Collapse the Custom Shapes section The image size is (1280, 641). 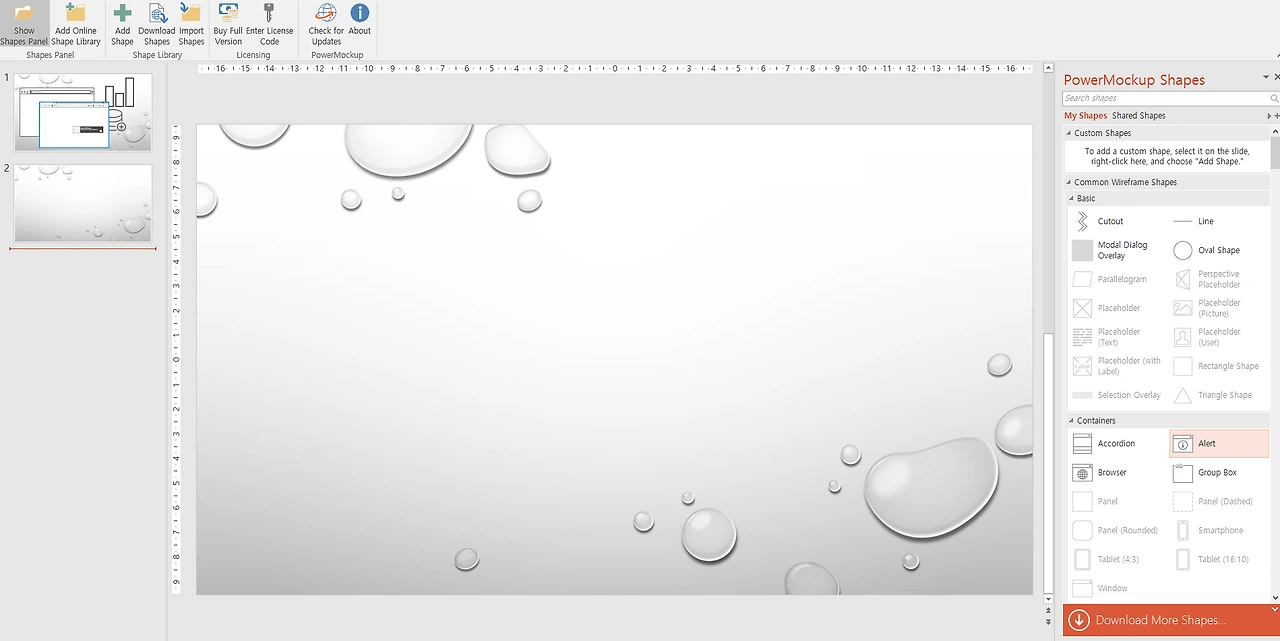(x=1068, y=133)
